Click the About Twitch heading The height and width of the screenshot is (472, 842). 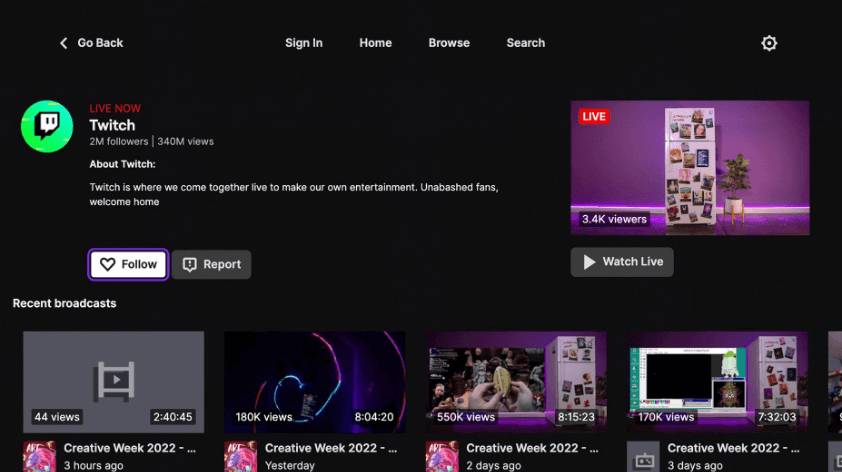click(122, 164)
